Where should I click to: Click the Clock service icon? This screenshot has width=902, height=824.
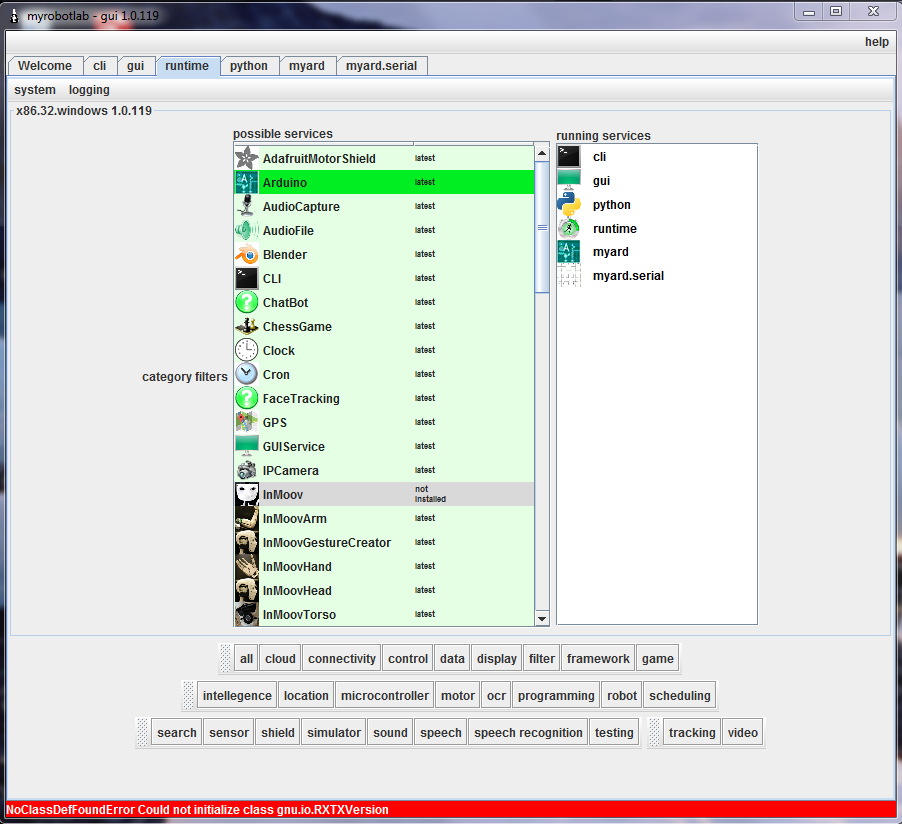coord(247,350)
